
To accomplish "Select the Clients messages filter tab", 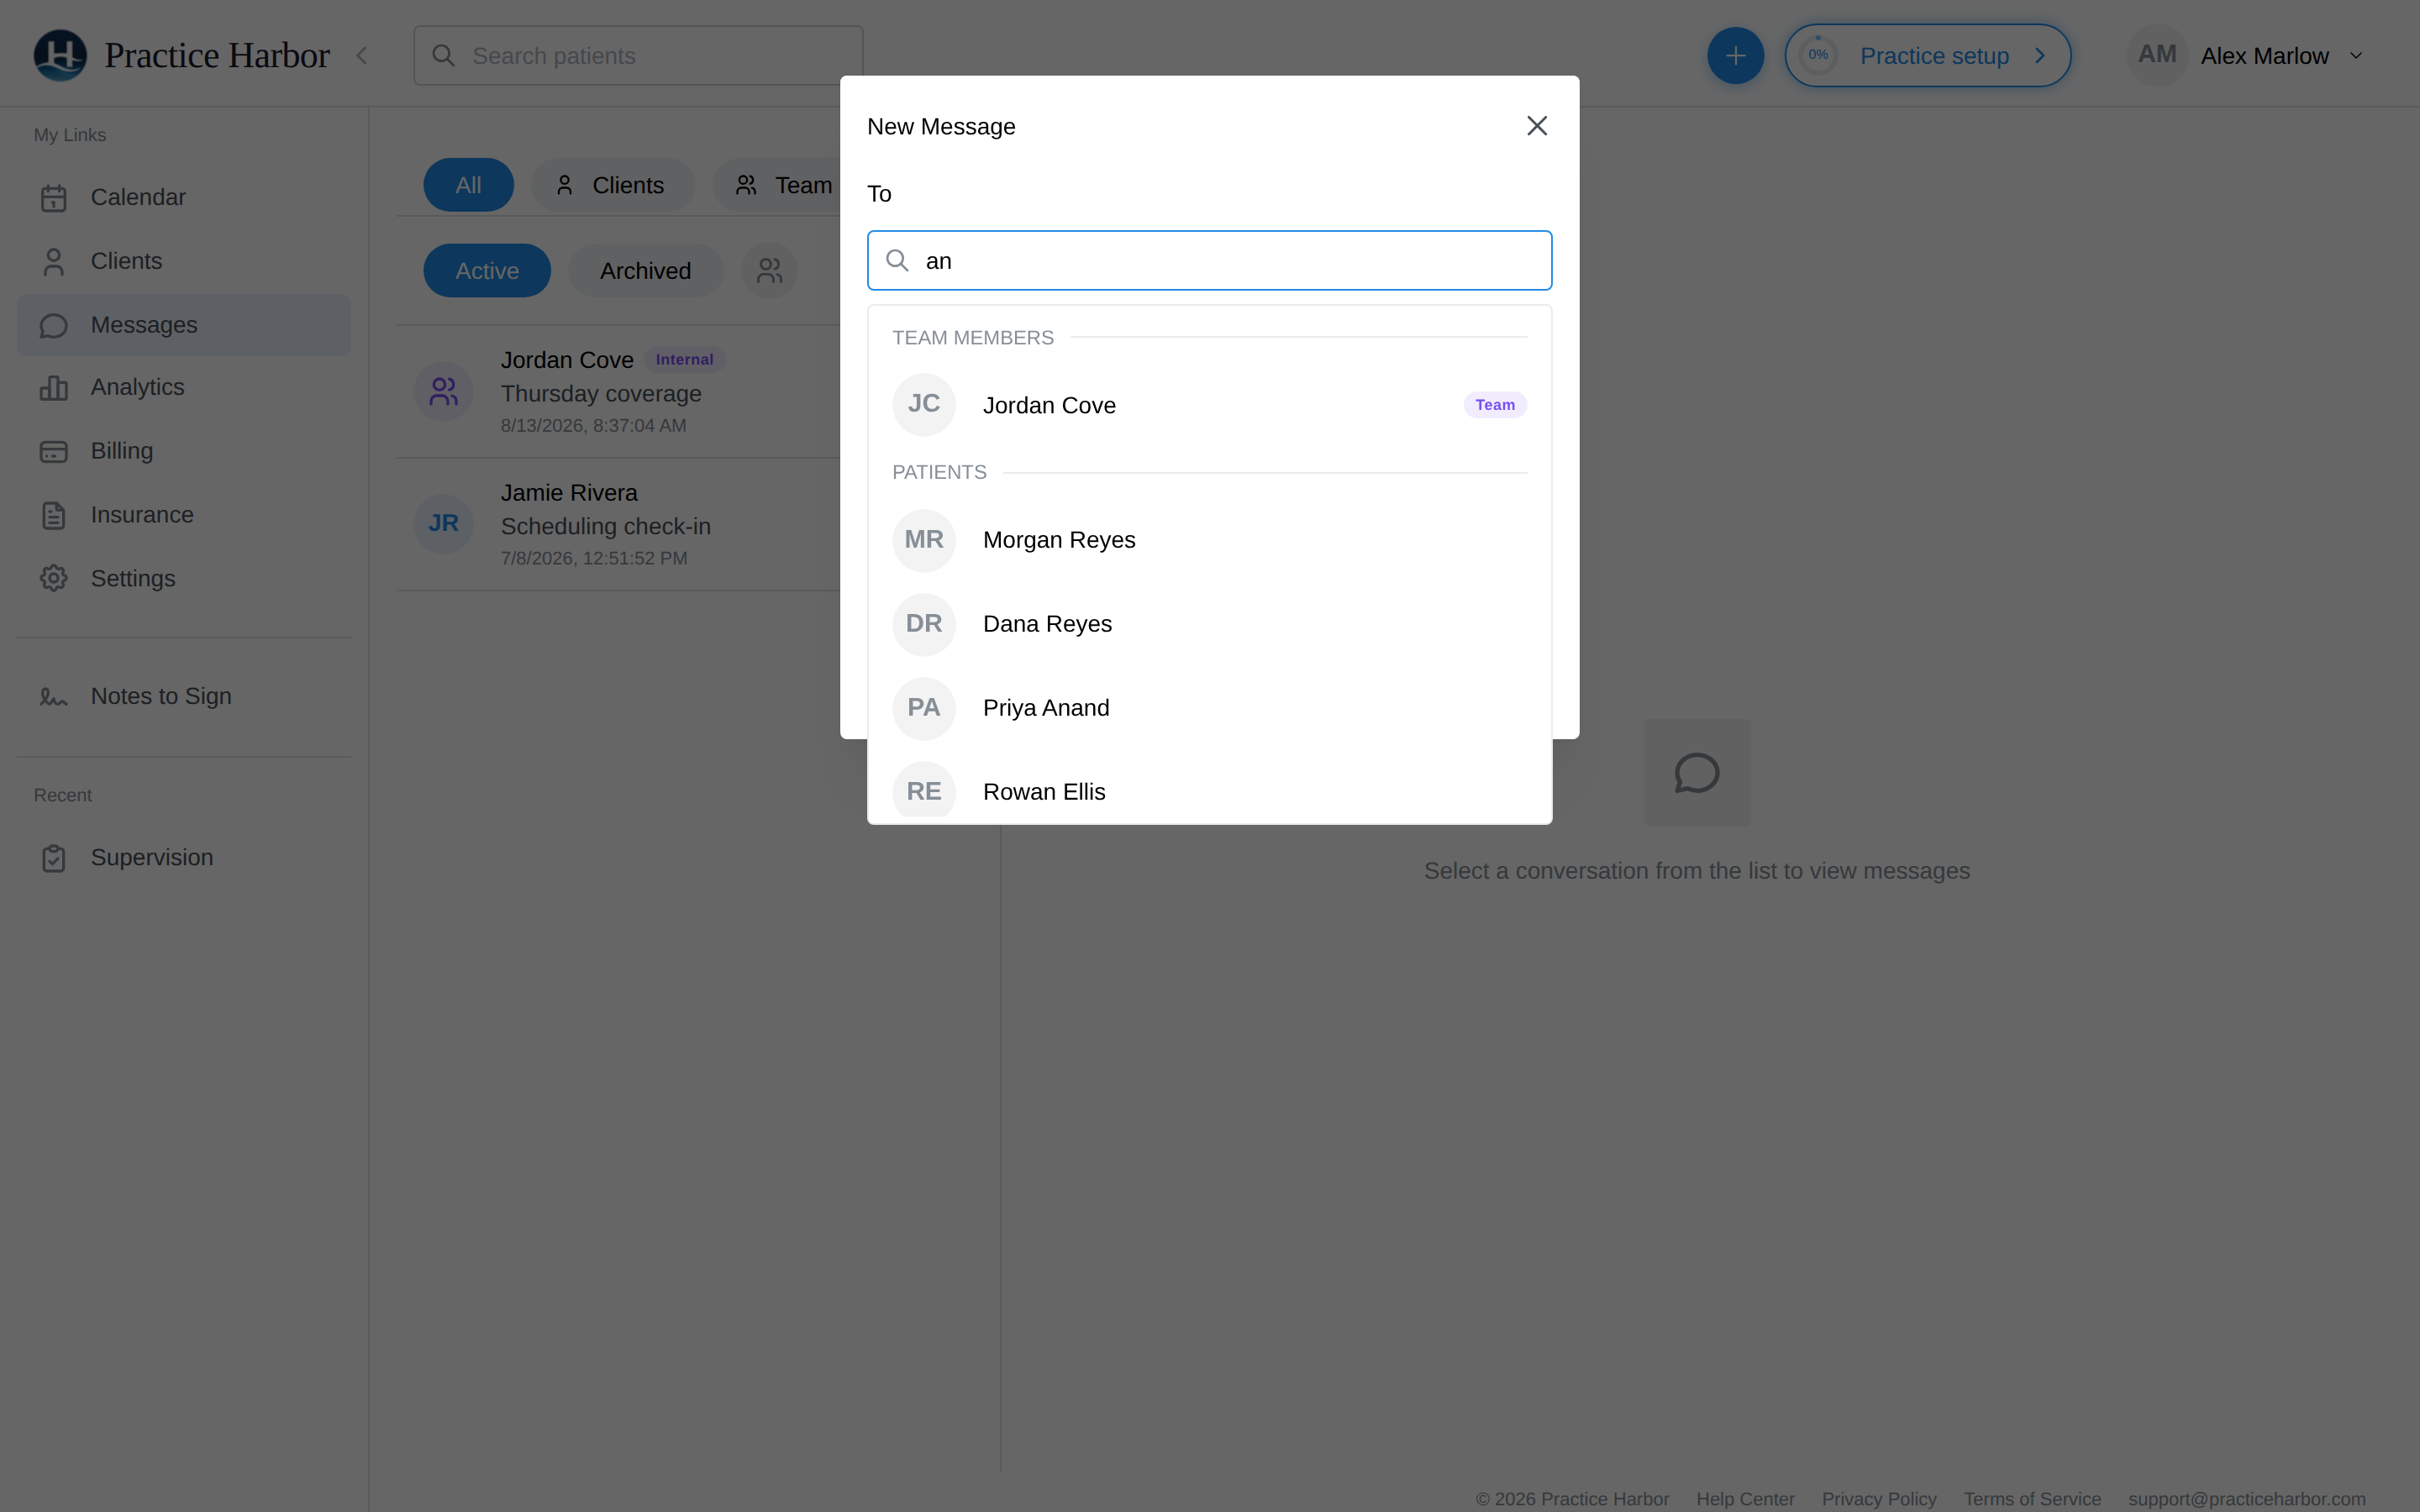I will pyautogui.click(x=612, y=185).
